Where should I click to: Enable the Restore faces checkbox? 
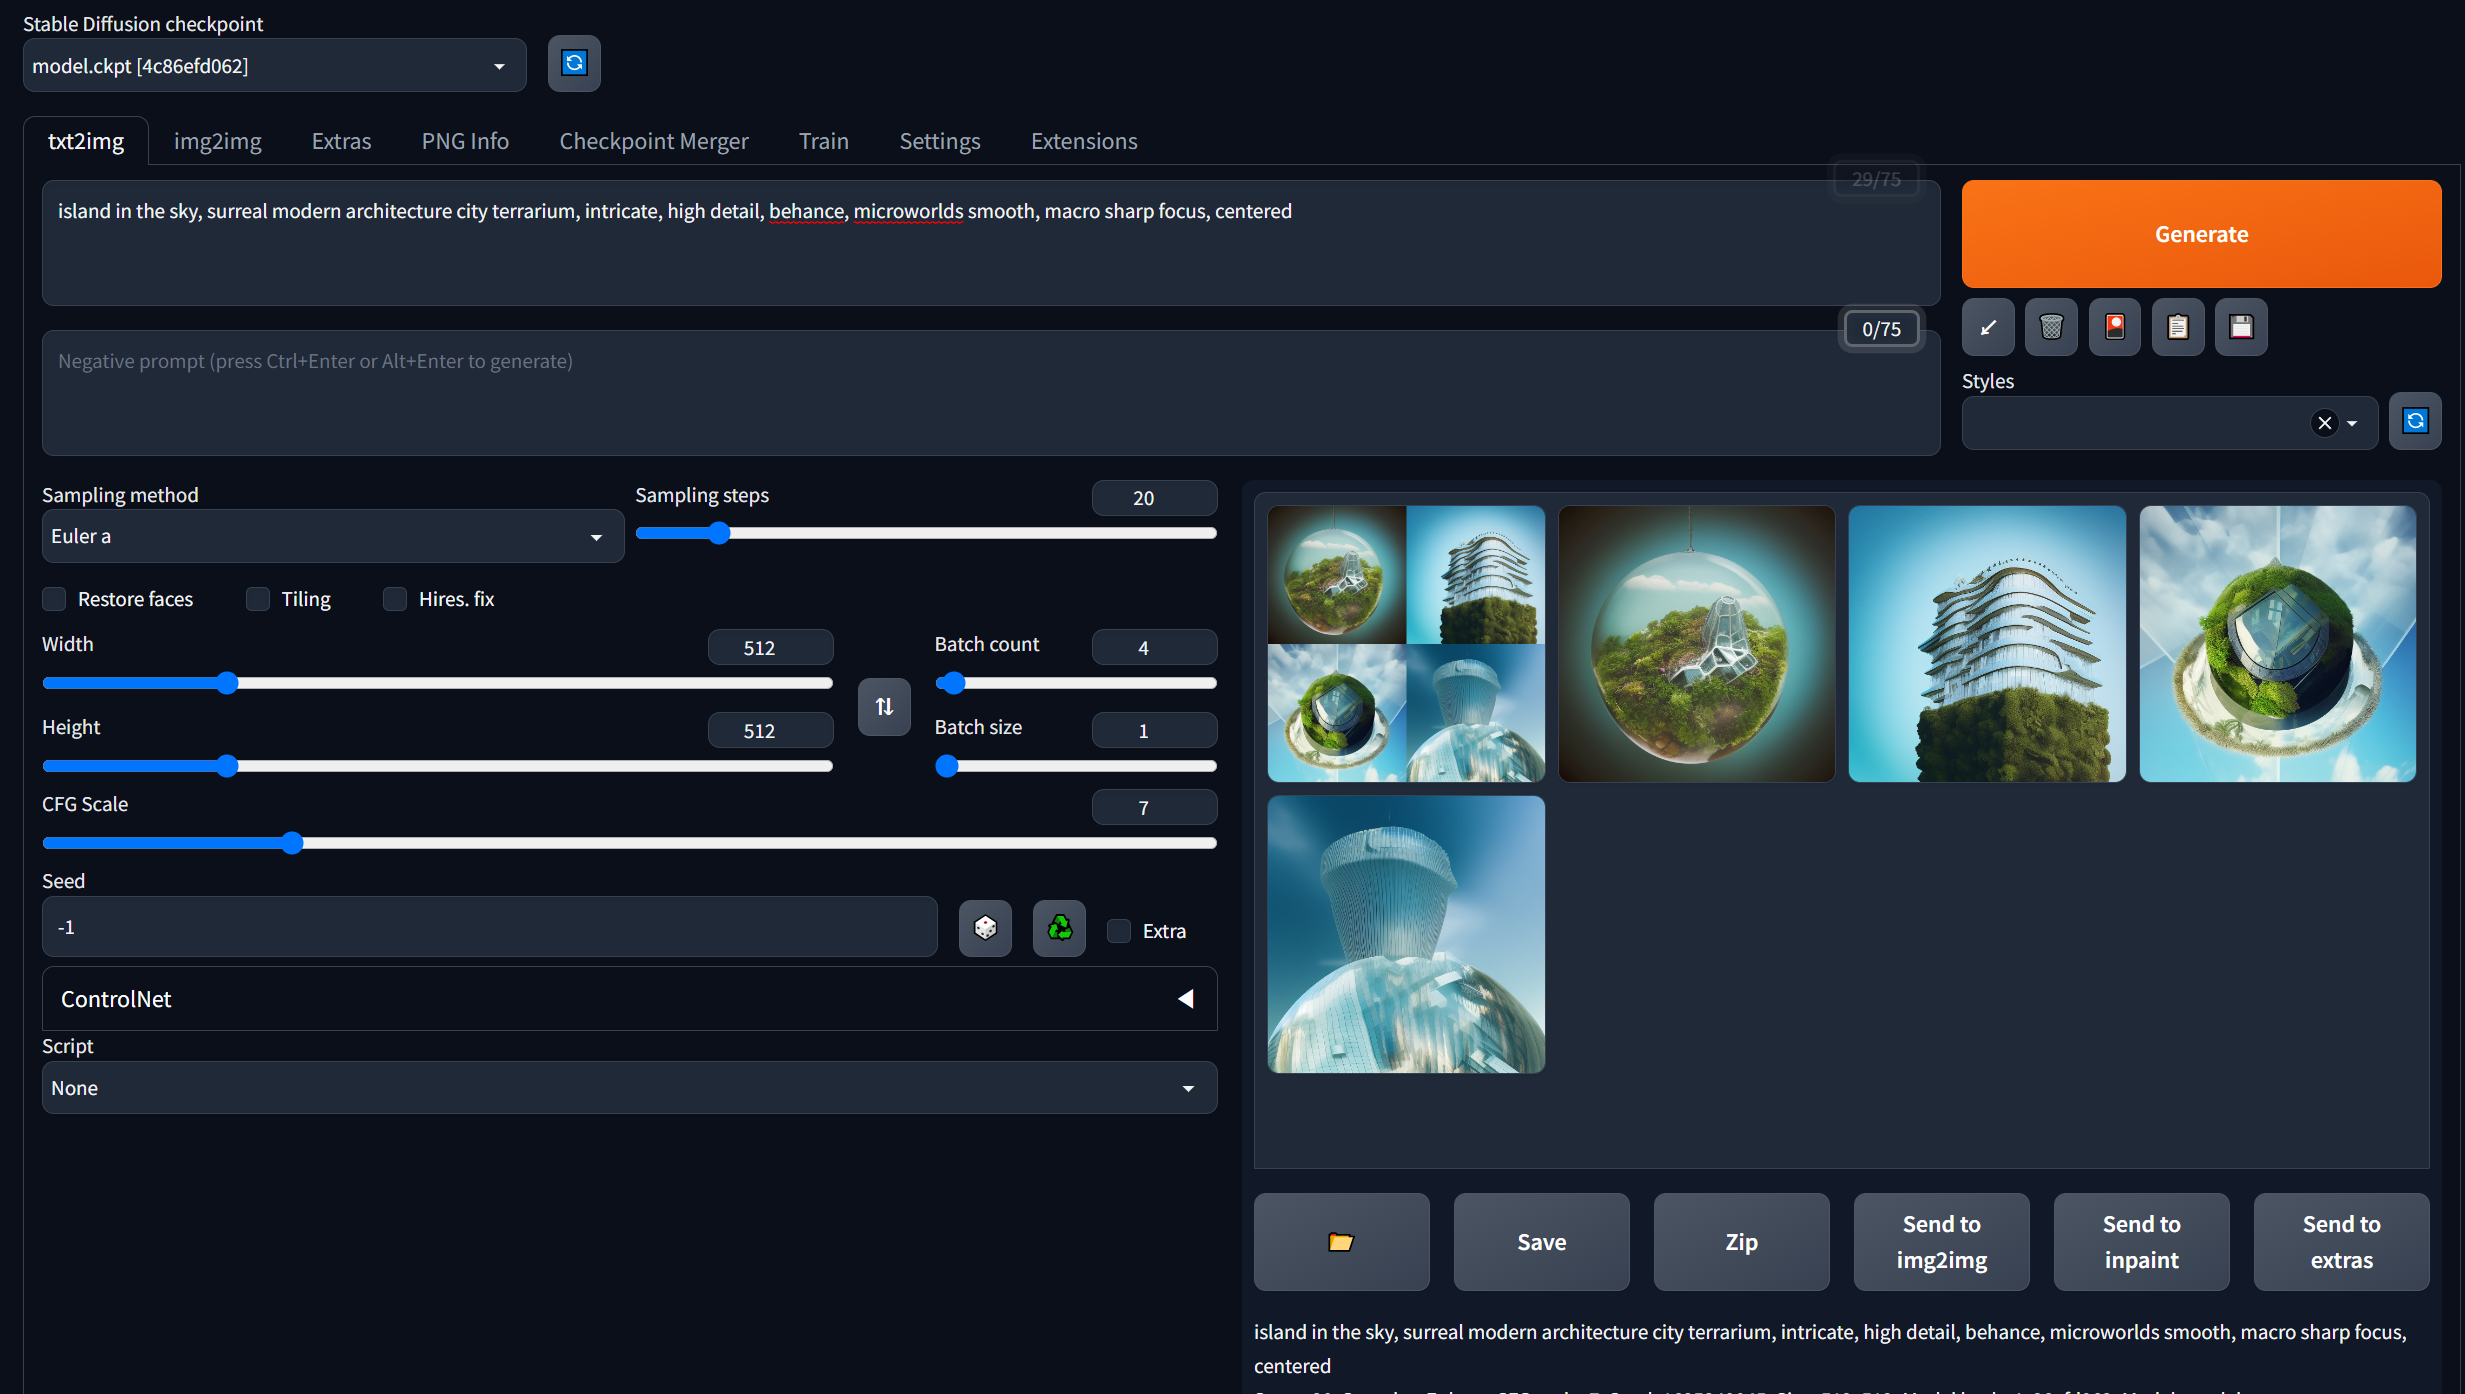coord(54,599)
